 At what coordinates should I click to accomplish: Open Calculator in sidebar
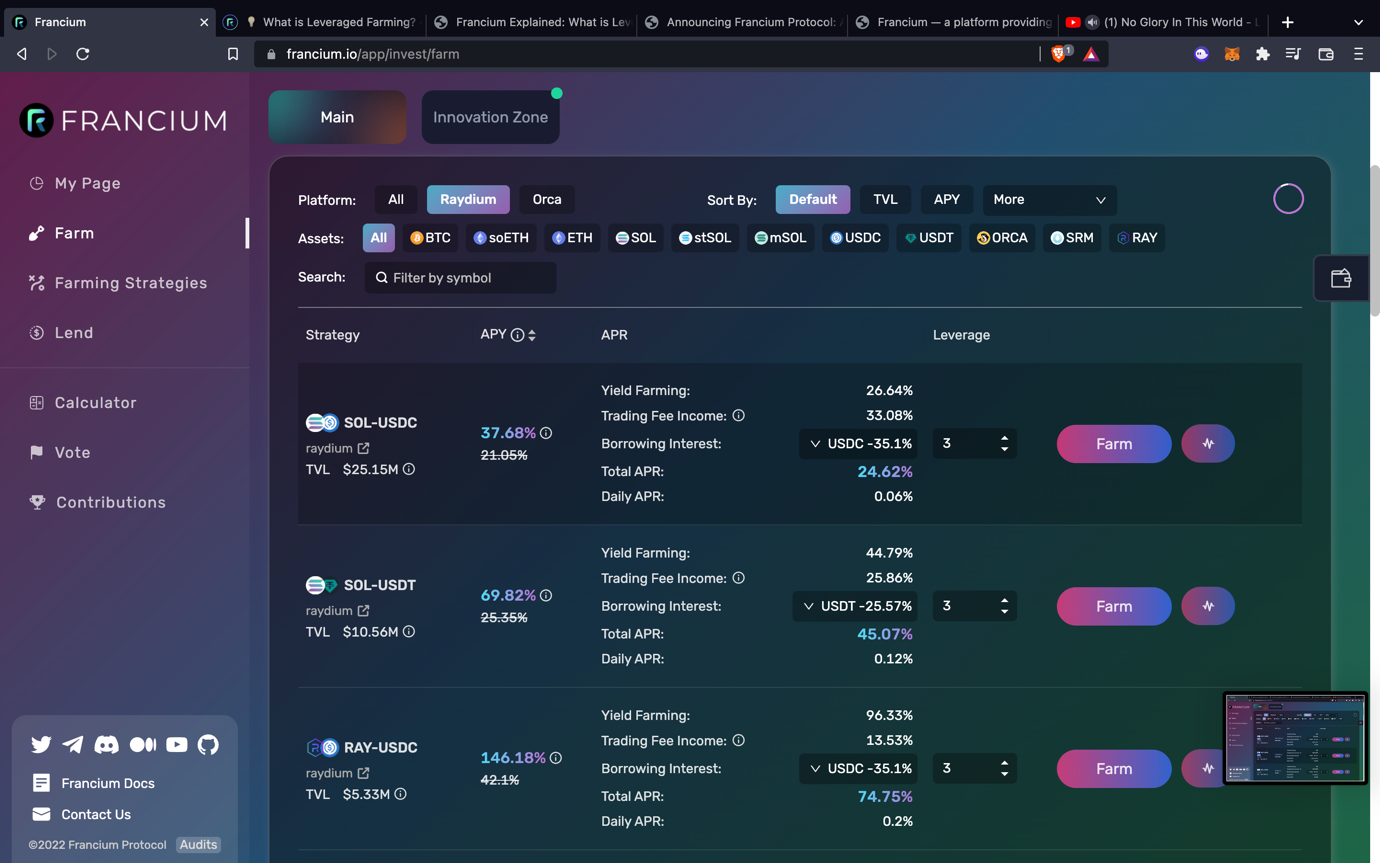(x=83, y=403)
